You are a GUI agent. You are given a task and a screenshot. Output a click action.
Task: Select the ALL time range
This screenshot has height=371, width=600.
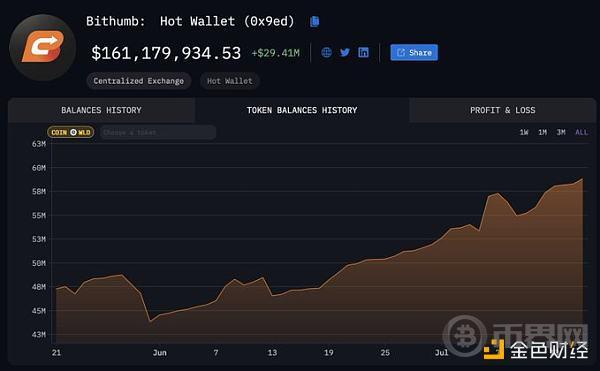[581, 132]
